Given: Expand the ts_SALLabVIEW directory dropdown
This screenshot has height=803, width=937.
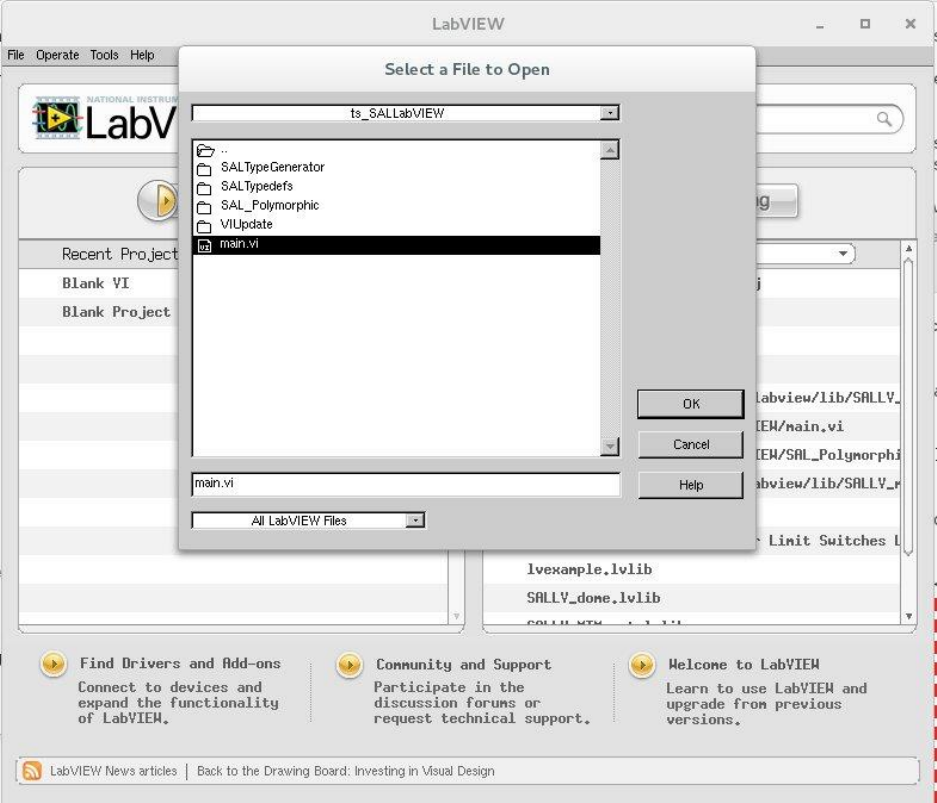Looking at the screenshot, I should click(610, 113).
